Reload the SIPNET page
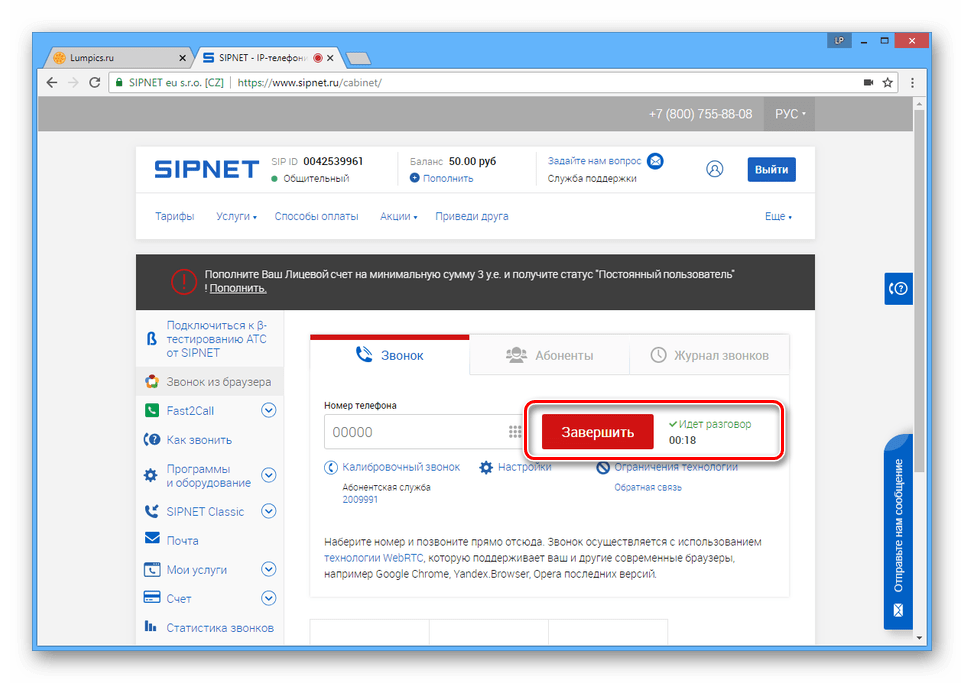 pos(95,82)
